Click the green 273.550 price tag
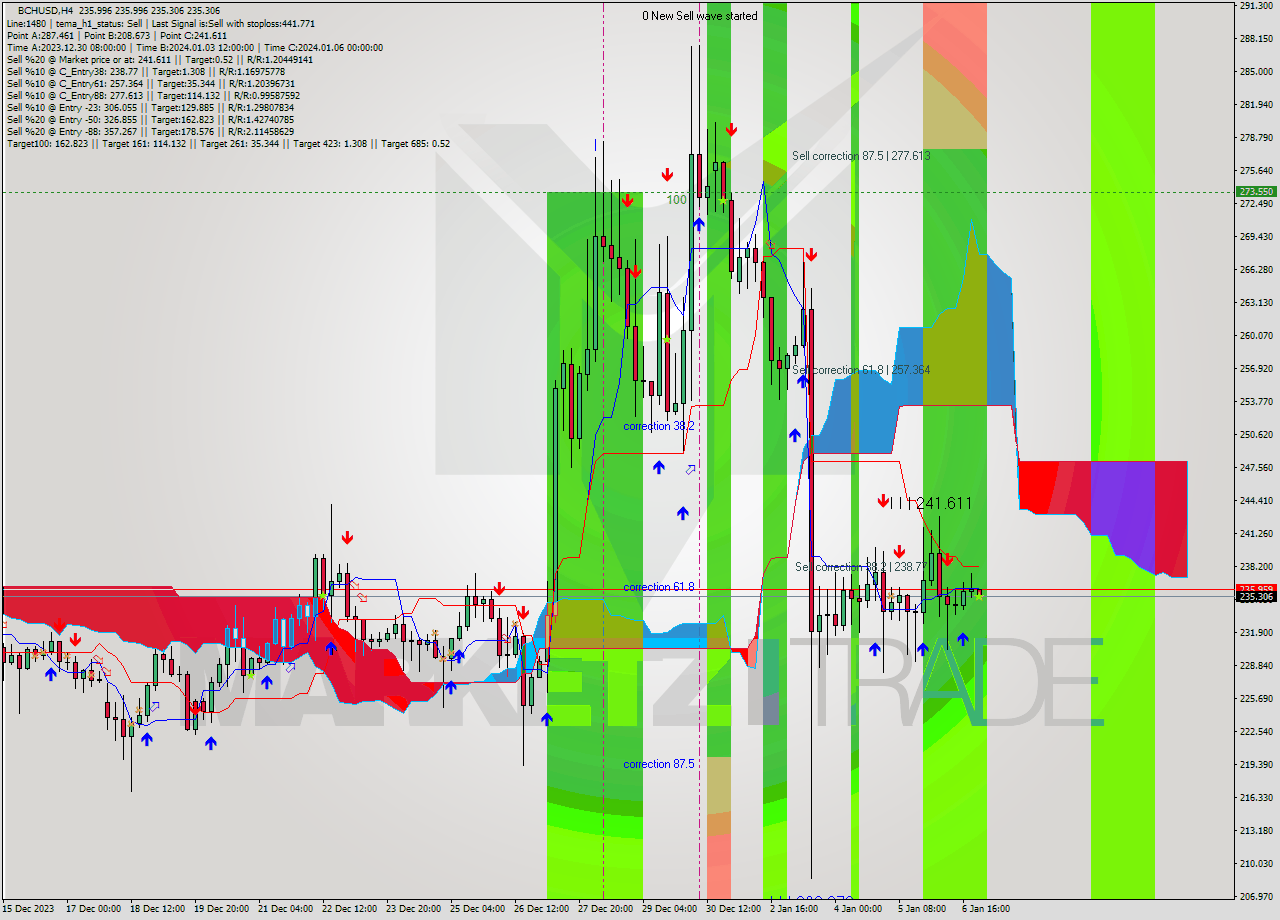The height and width of the screenshot is (920, 1280). point(1256,191)
